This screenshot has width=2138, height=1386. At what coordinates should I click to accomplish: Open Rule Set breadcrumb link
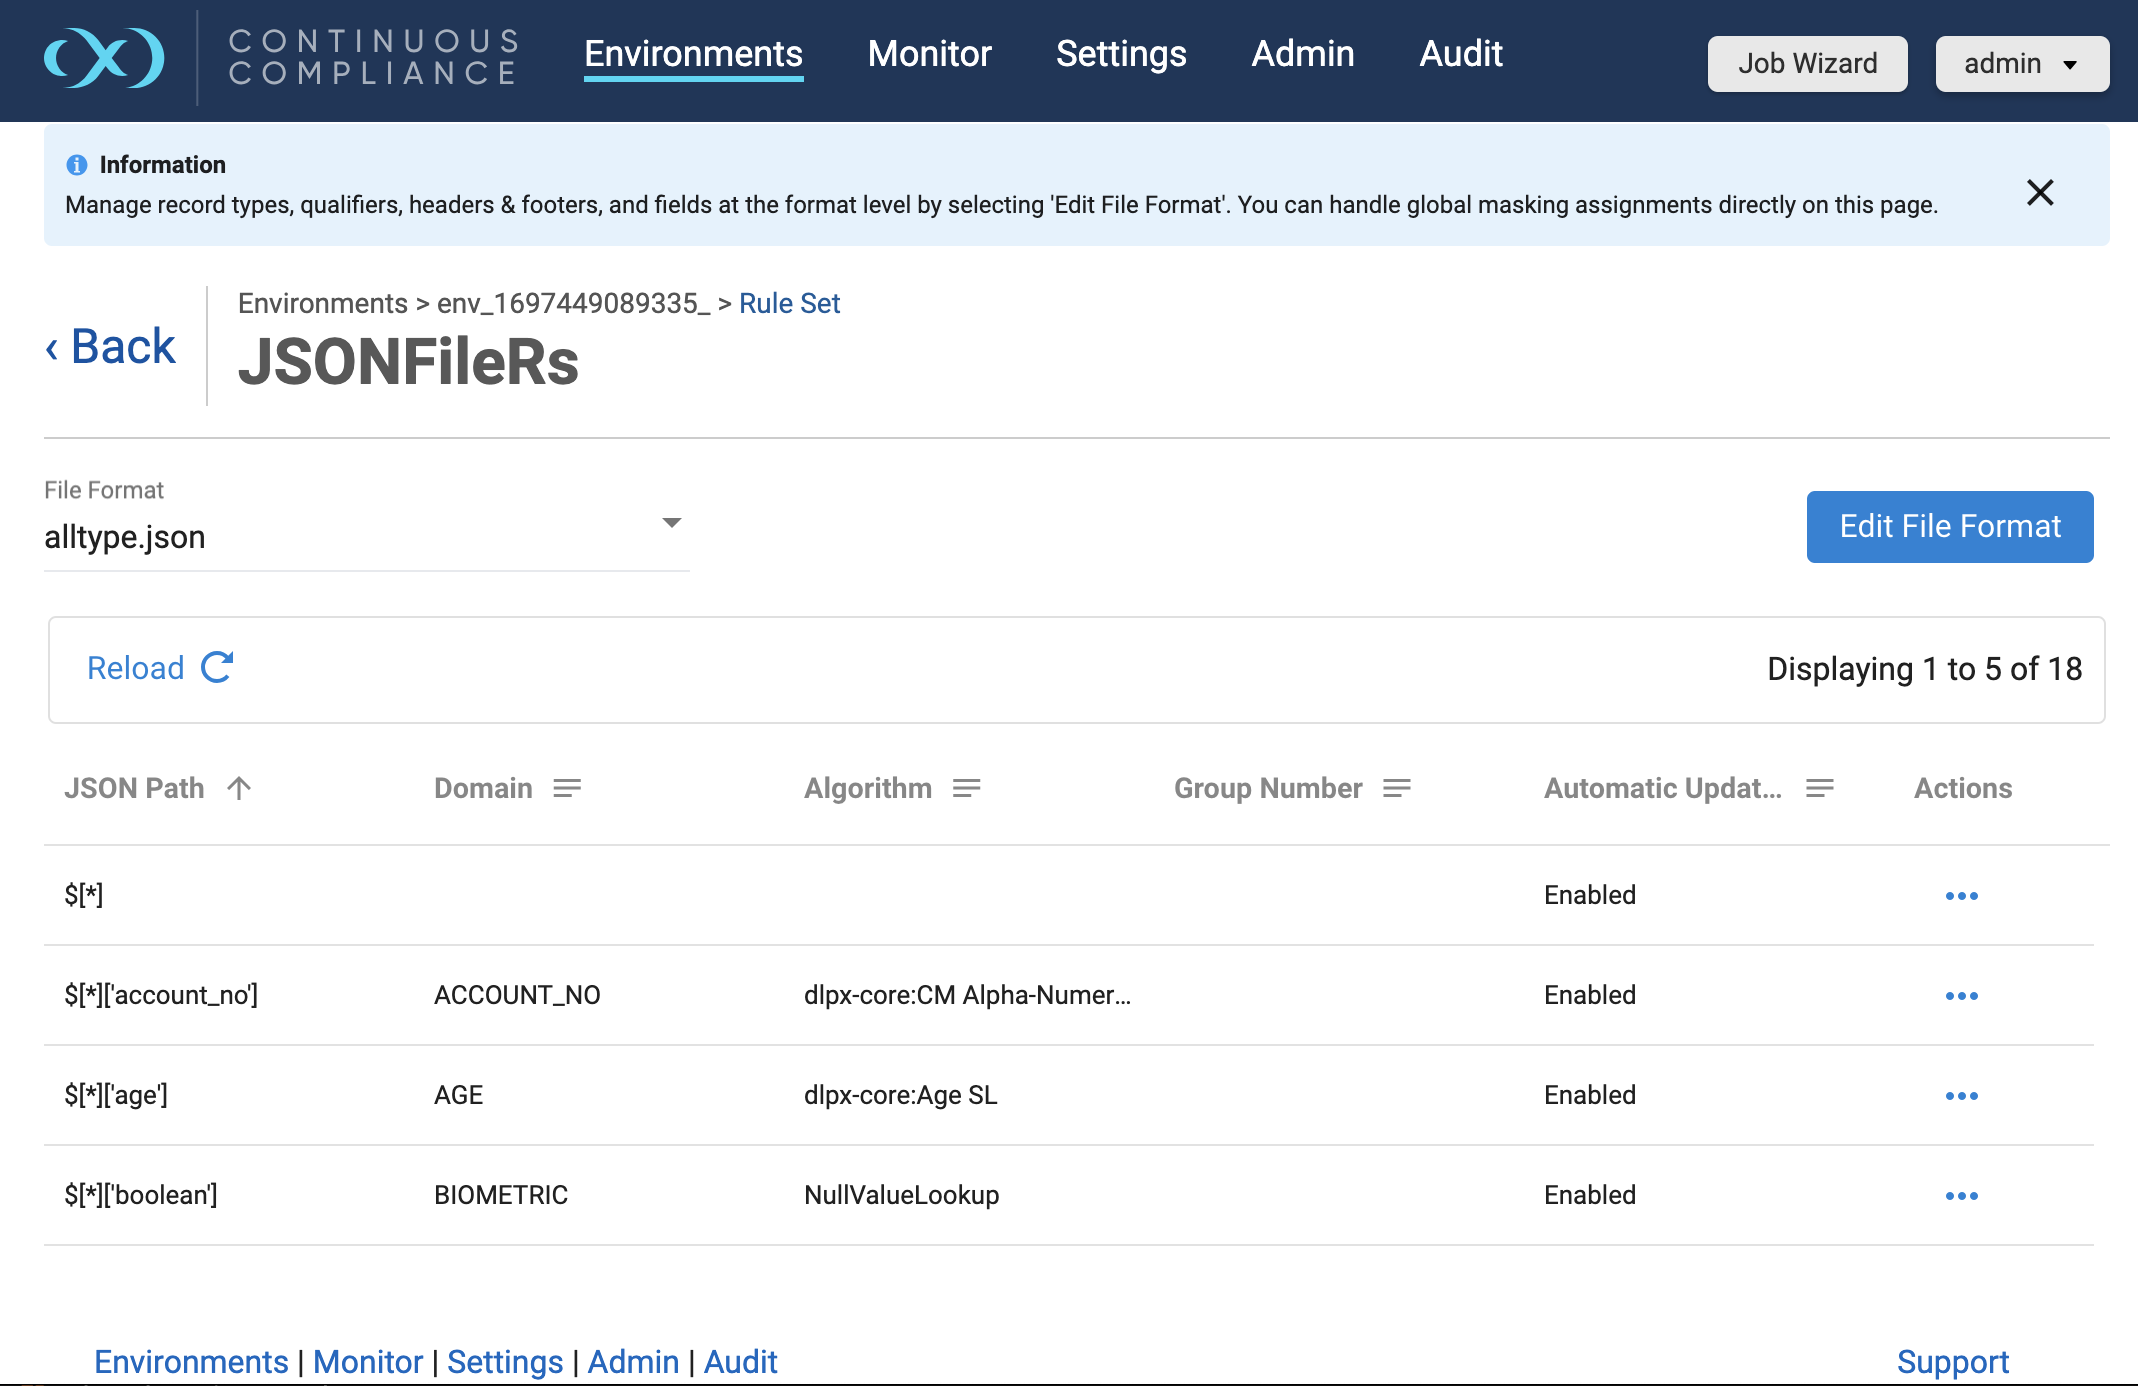click(789, 303)
